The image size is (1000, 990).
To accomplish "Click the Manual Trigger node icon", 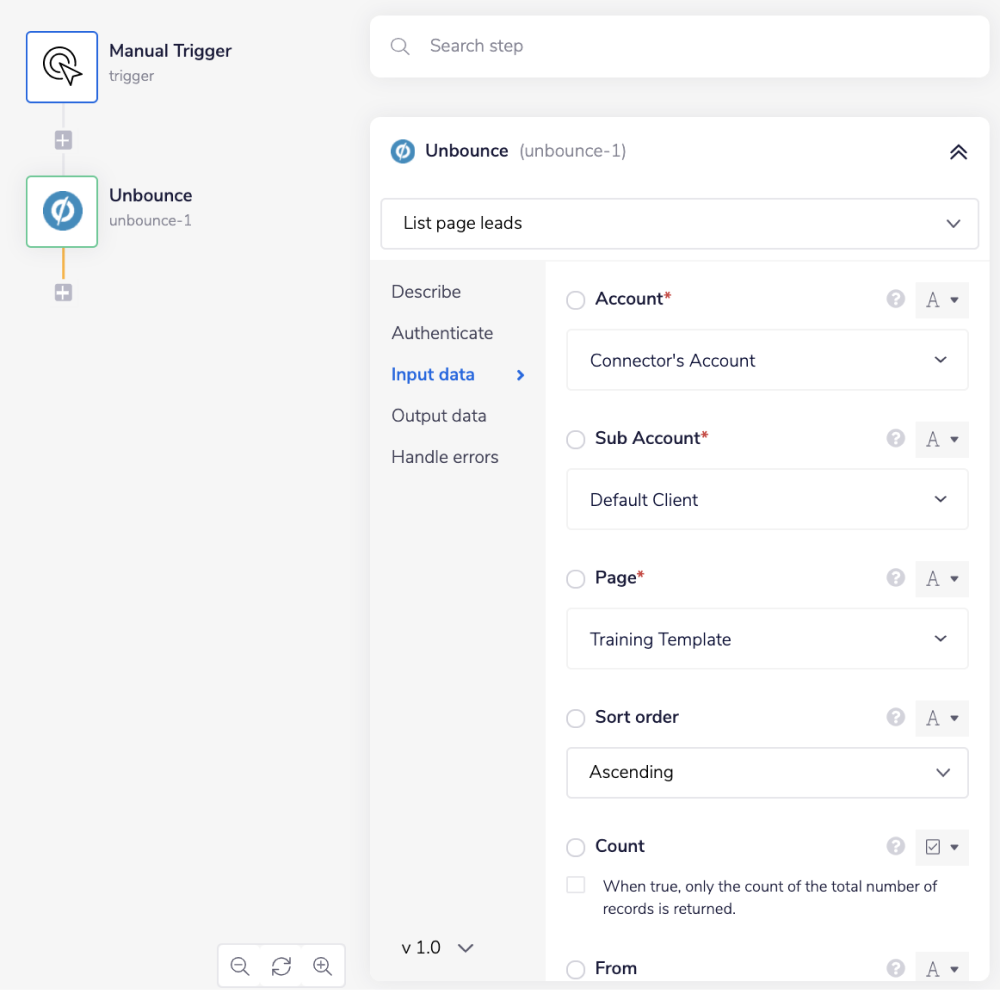I will click(x=62, y=67).
